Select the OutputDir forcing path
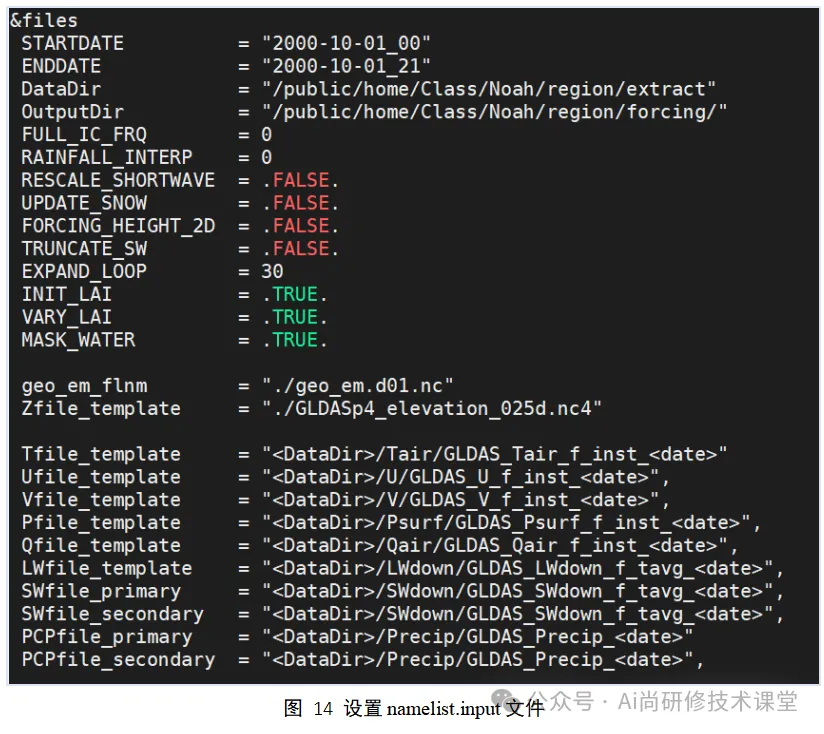This screenshot has width=824, height=734. 495,112
